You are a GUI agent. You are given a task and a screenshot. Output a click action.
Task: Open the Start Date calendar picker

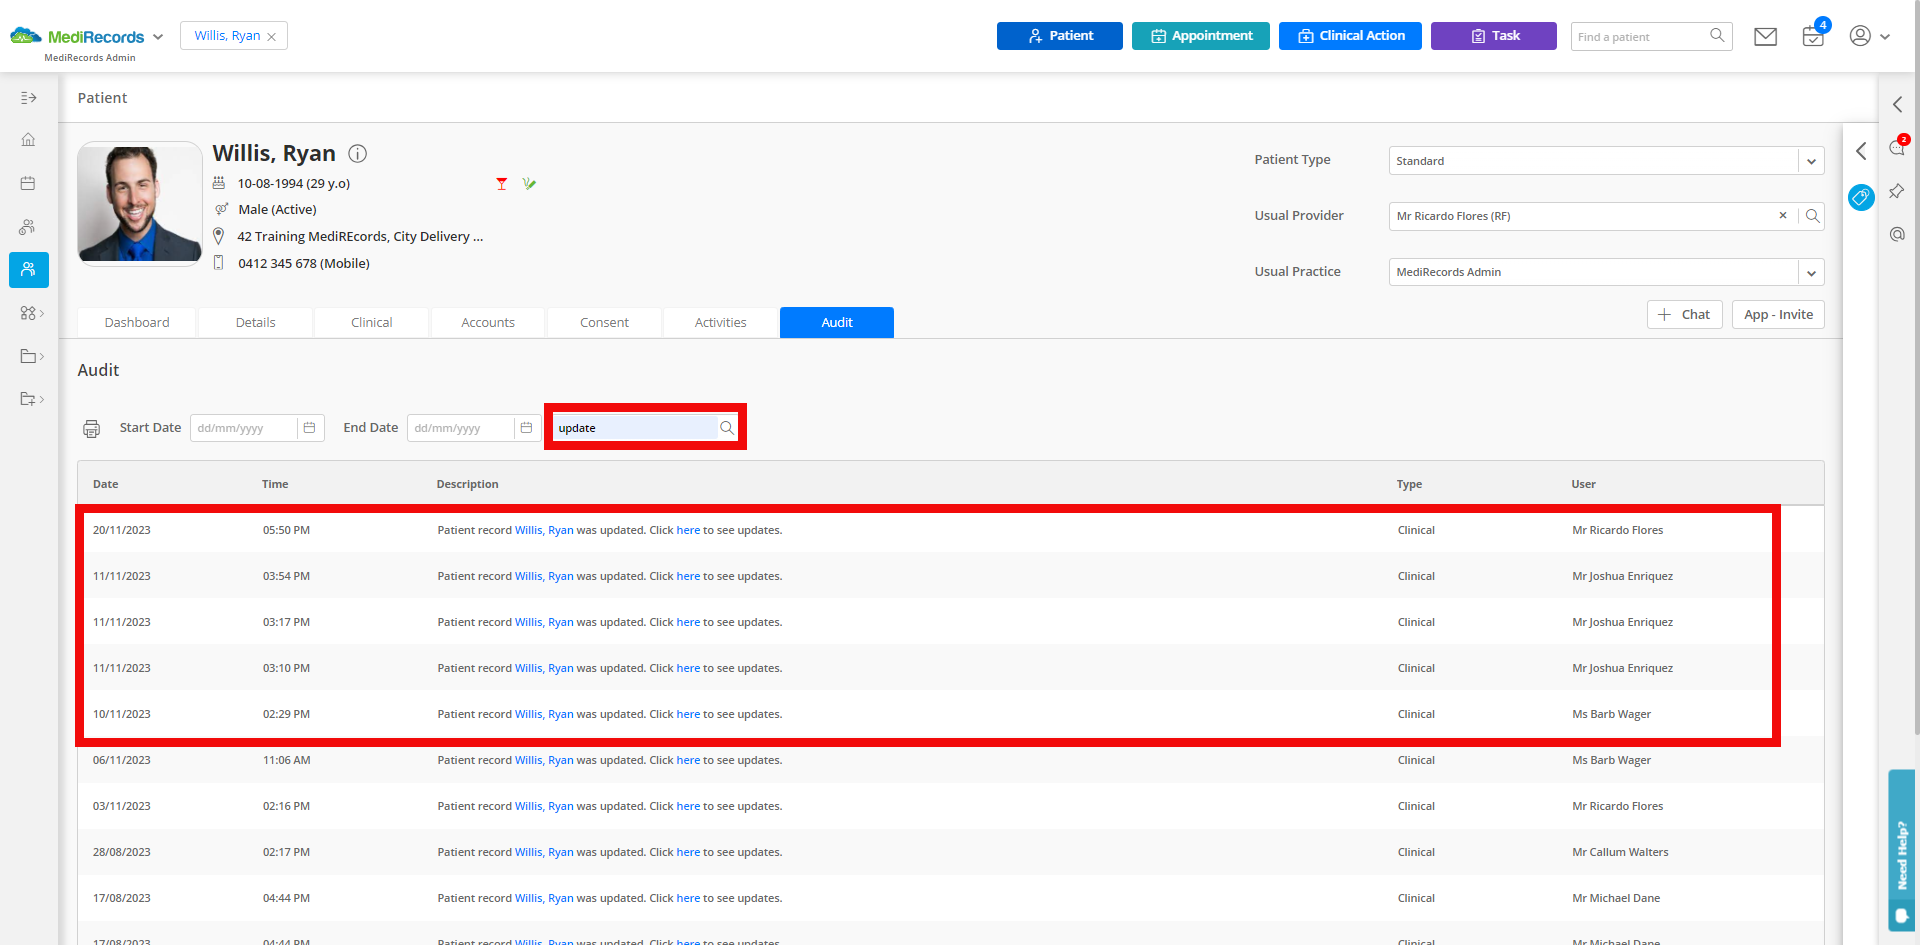tap(311, 427)
